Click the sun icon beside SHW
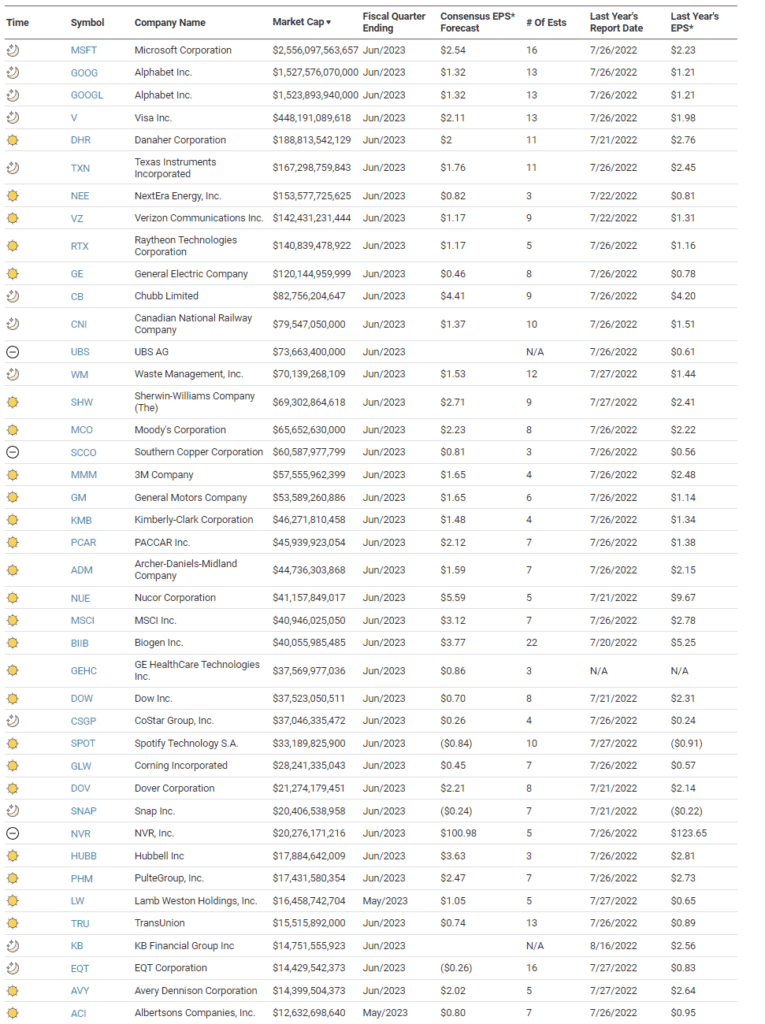 (12, 402)
